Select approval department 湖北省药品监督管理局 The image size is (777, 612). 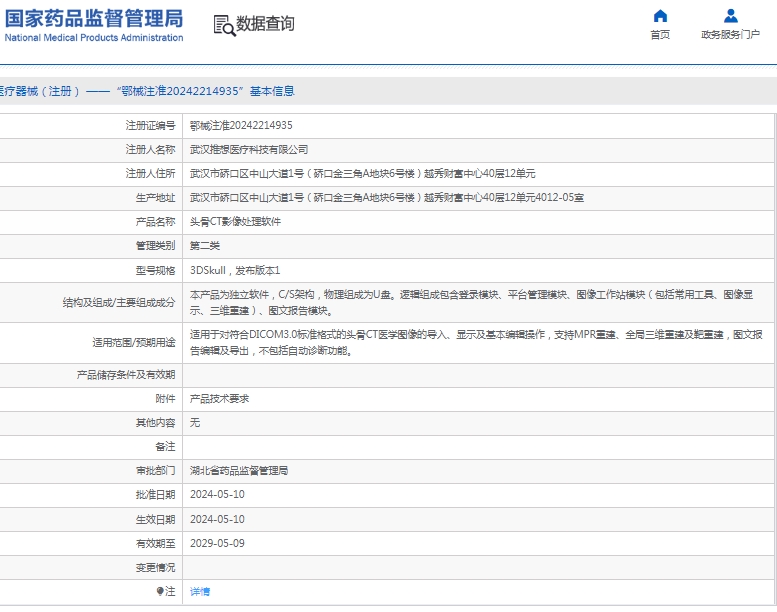pyautogui.click(x=239, y=471)
